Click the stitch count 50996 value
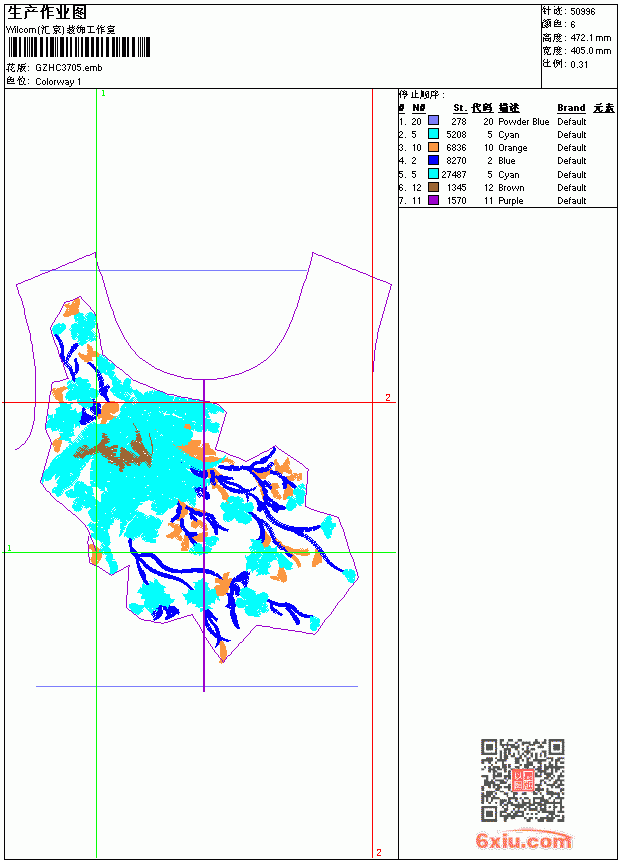The height and width of the screenshot is (860, 620). click(583, 12)
